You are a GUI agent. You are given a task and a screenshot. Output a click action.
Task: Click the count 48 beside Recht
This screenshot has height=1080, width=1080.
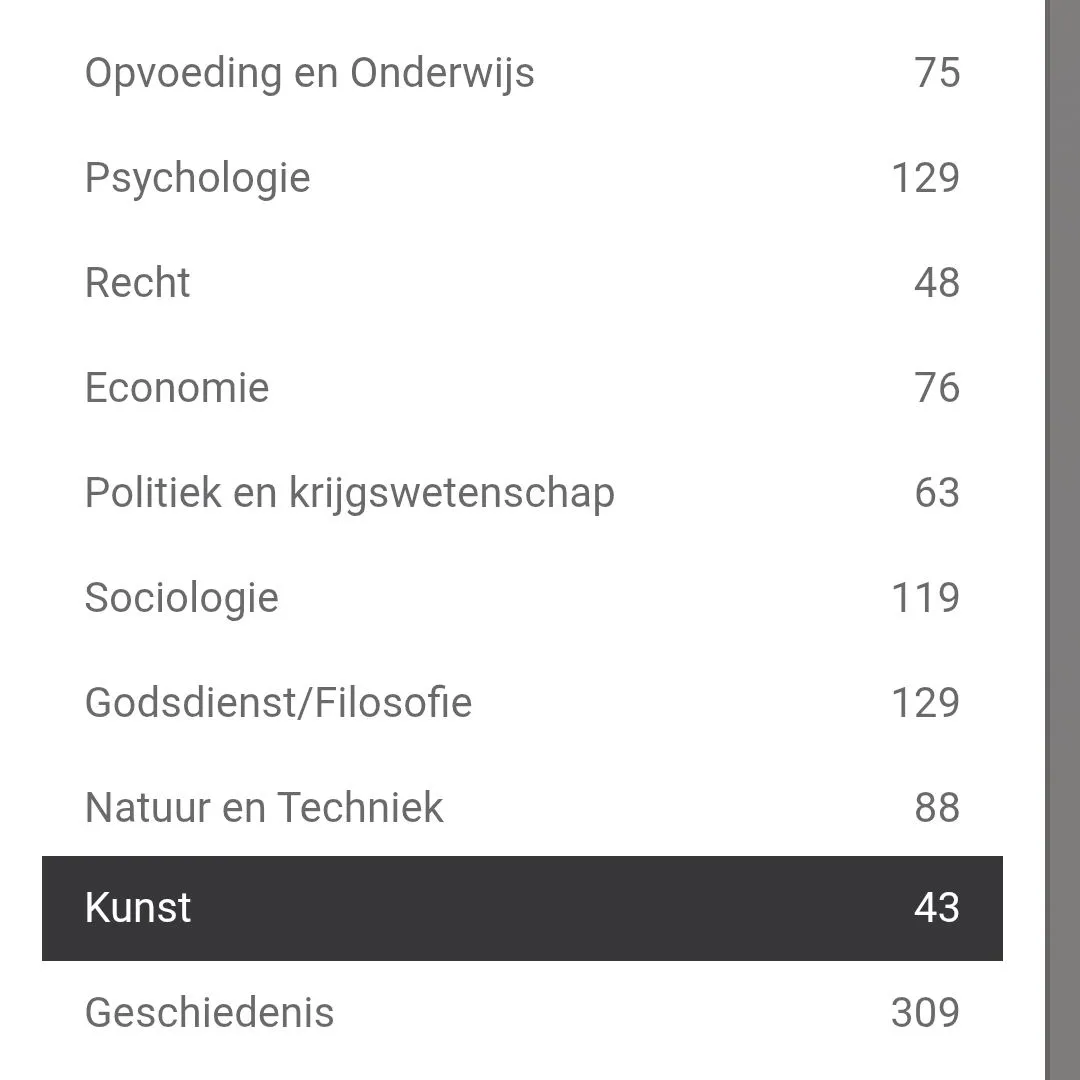(937, 282)
